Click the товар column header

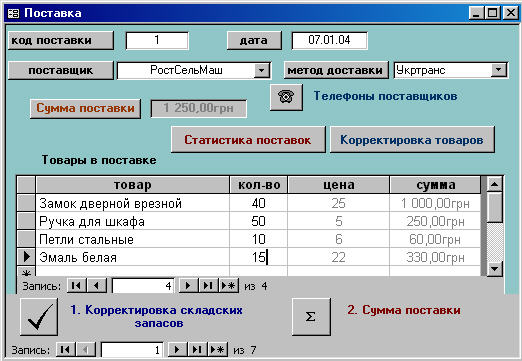pyautogui.click(x=132, y=185)
